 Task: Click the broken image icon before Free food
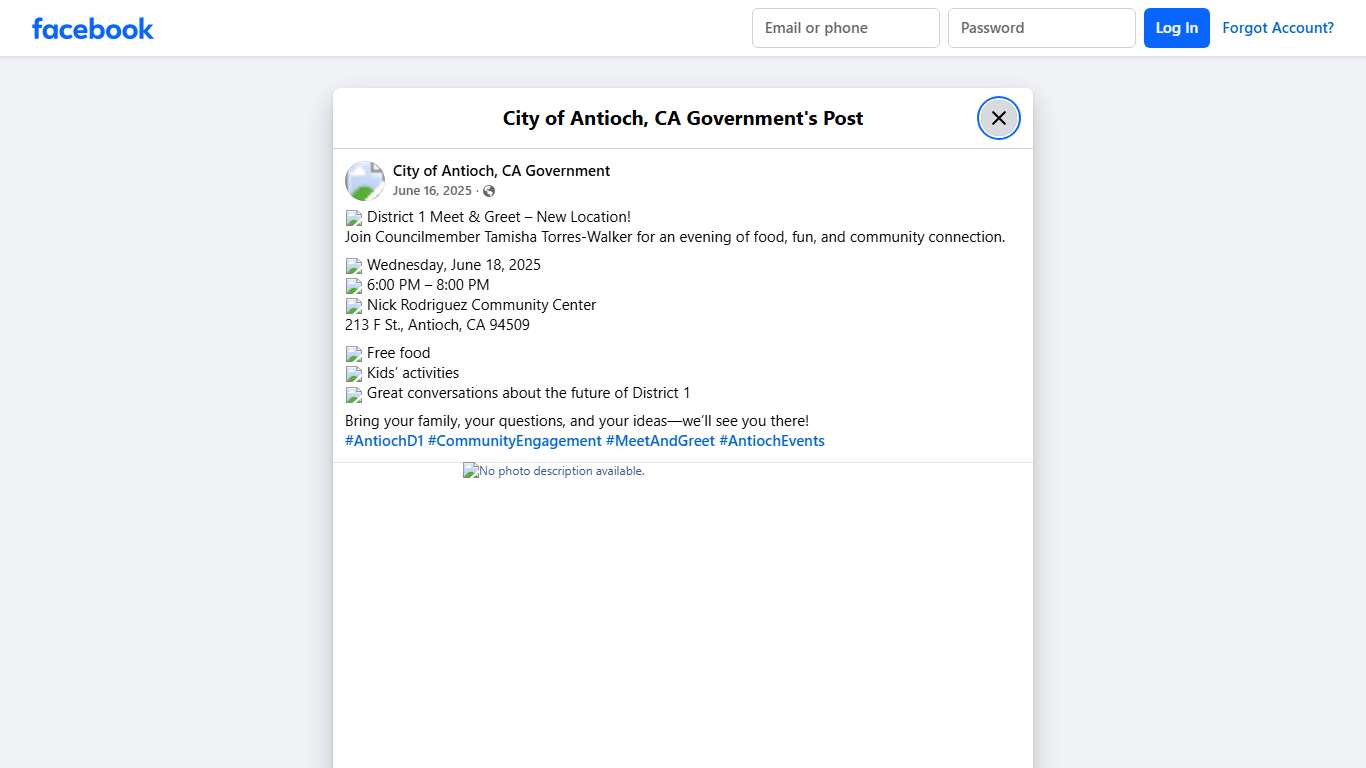353,353
